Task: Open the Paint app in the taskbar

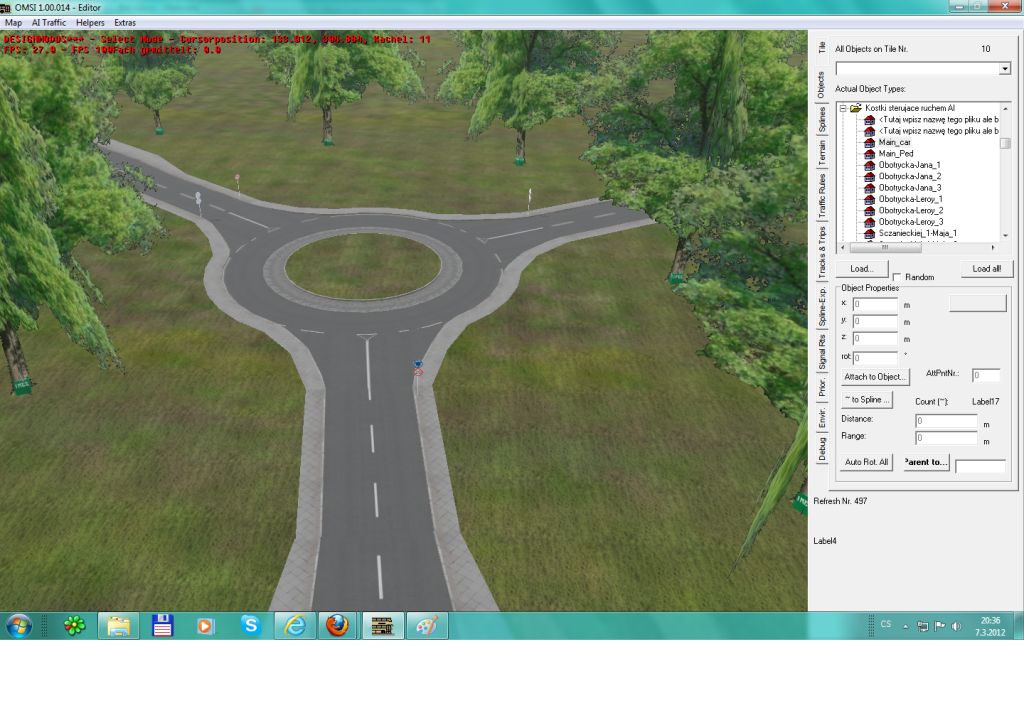Action: point(426,626)
